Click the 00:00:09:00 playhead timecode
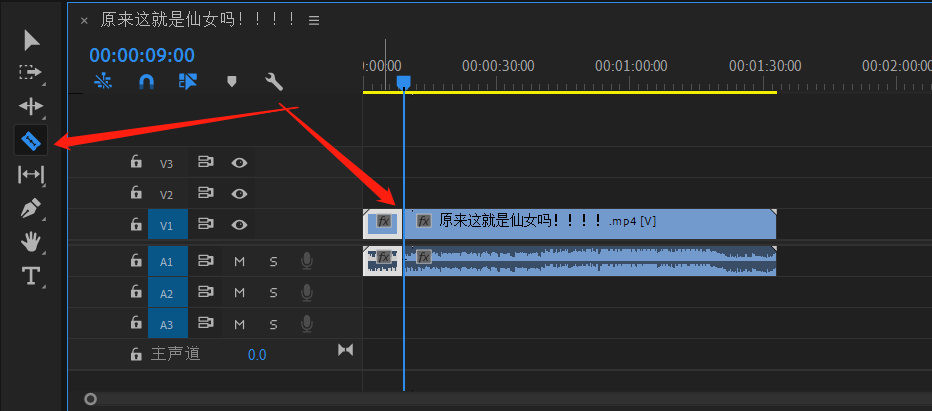The width and height of the screenshot is (932, 411). tap(142, 55)
